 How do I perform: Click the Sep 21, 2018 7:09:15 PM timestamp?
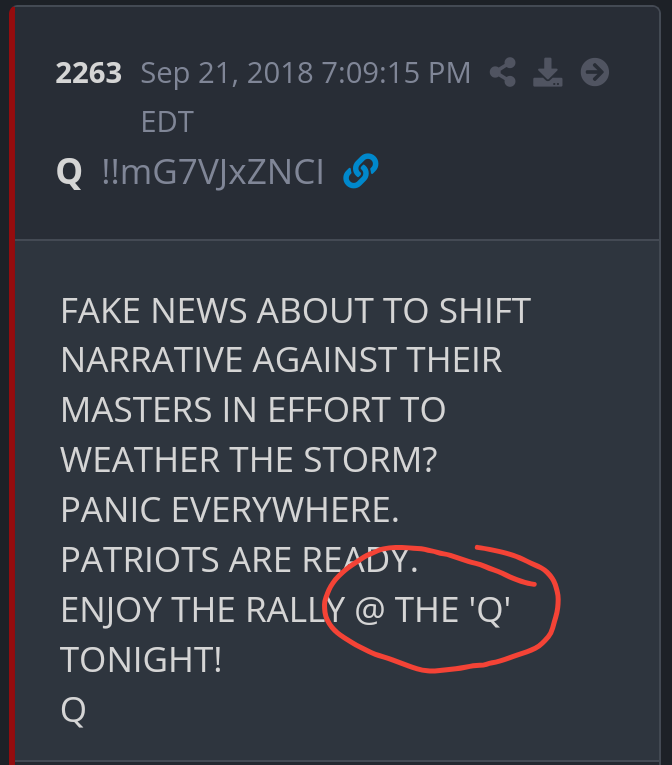(305, 73)
